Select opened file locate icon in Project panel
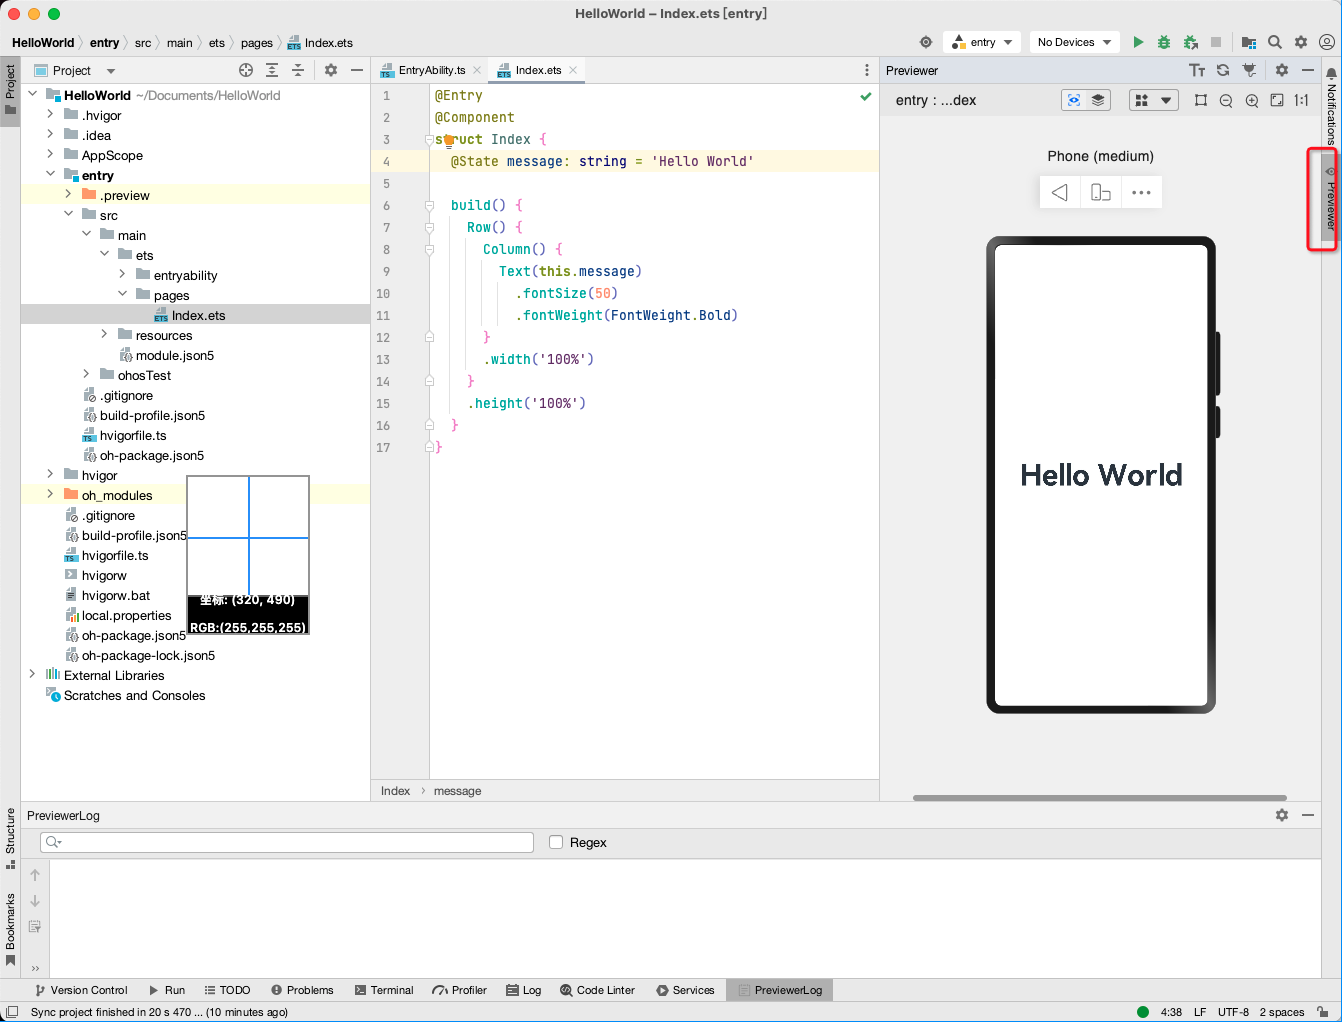Screen dimensions: 1342x1022 coord(246,70)
